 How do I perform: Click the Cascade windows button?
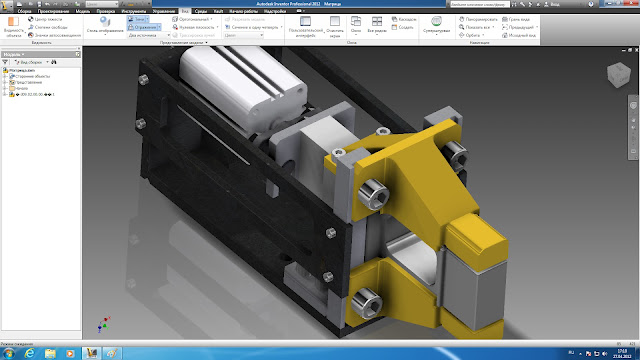404,19
